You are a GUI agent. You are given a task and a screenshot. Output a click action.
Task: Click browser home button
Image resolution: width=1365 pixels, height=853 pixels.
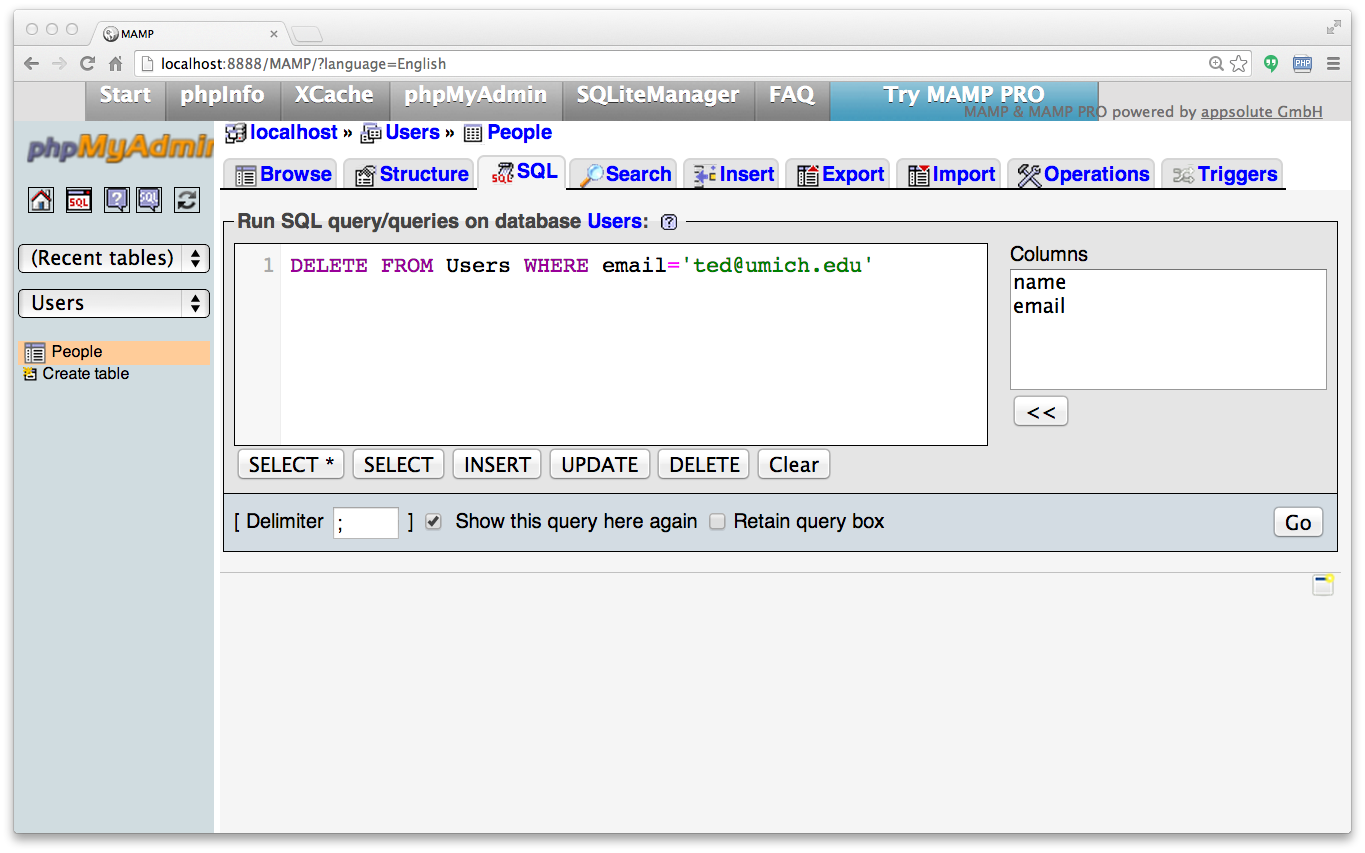click(115, 63)
